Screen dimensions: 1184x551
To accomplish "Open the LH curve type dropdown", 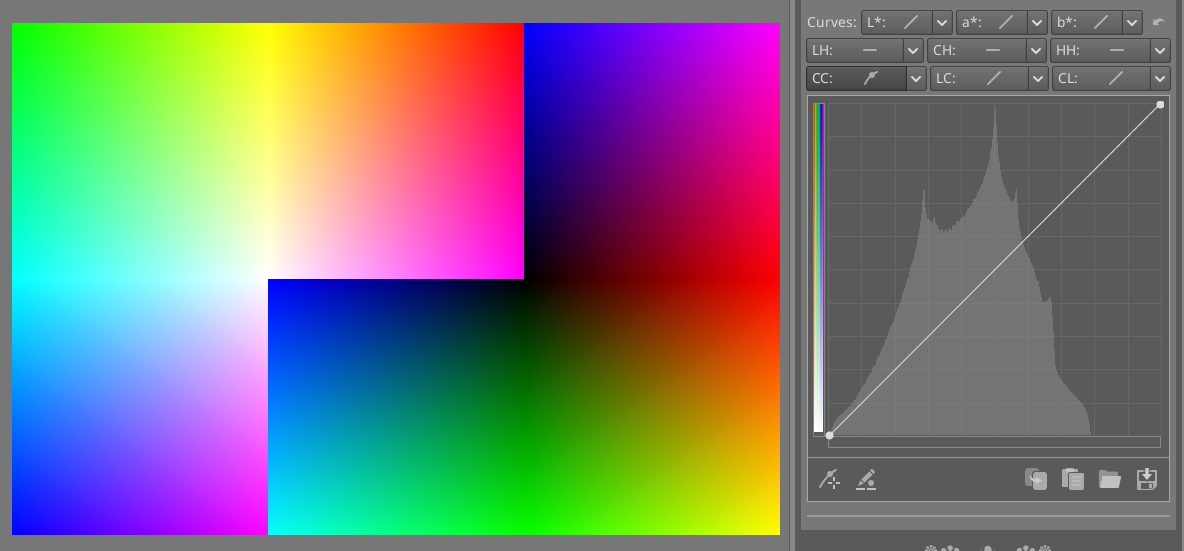I will tap(914, 51).
